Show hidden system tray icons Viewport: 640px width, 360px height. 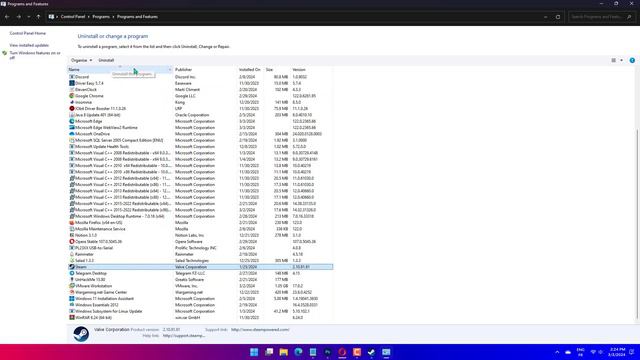(557, 352)
